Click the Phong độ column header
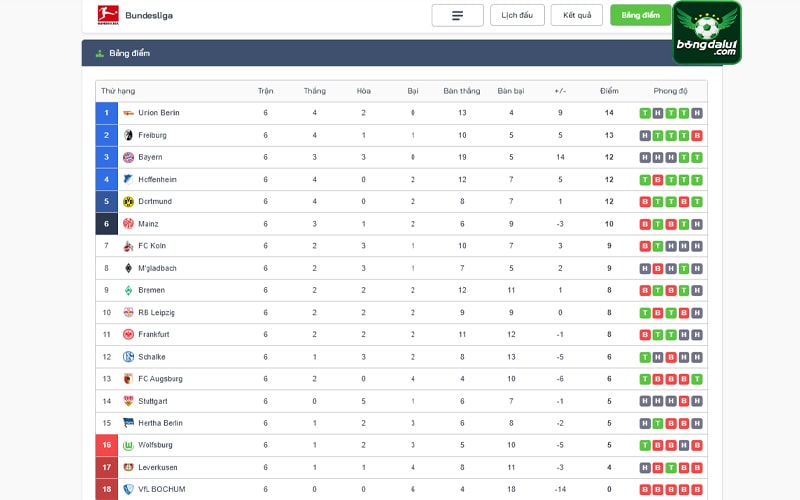Viewport: 800px width, 500px height. tap(670, 91)
